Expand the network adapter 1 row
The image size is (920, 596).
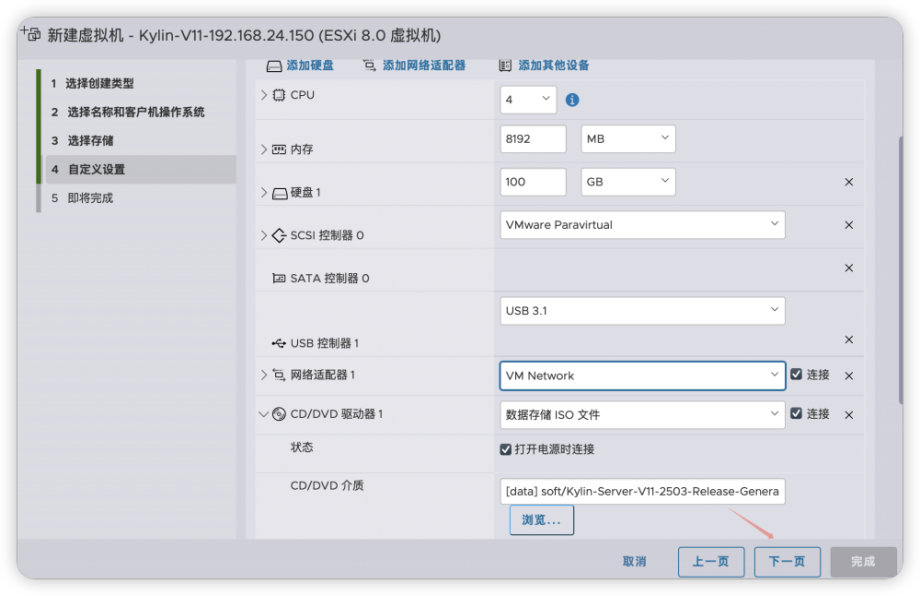[x=264, y=375]
